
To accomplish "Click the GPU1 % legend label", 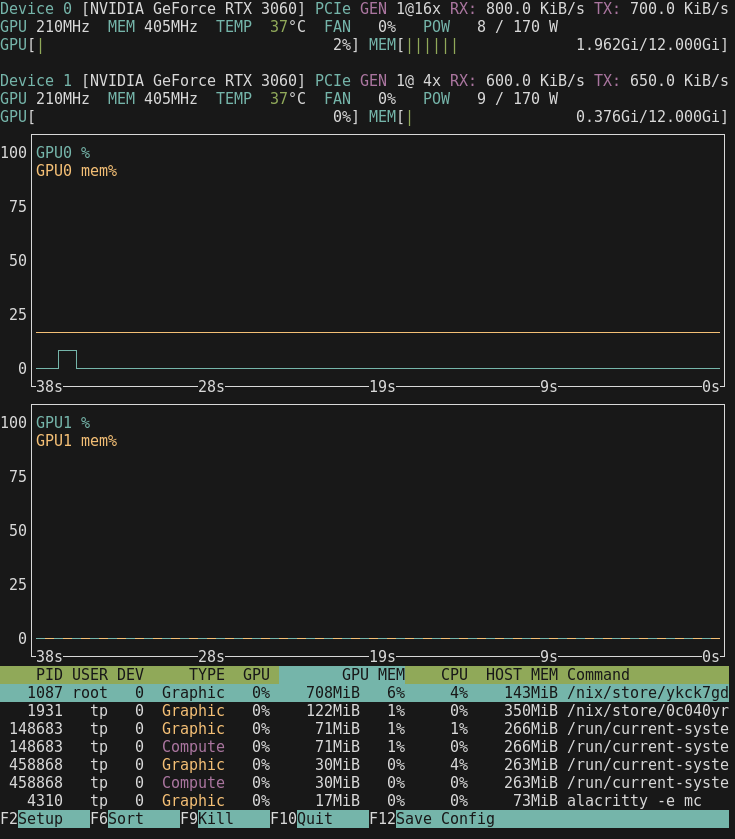I will [63, 422].
